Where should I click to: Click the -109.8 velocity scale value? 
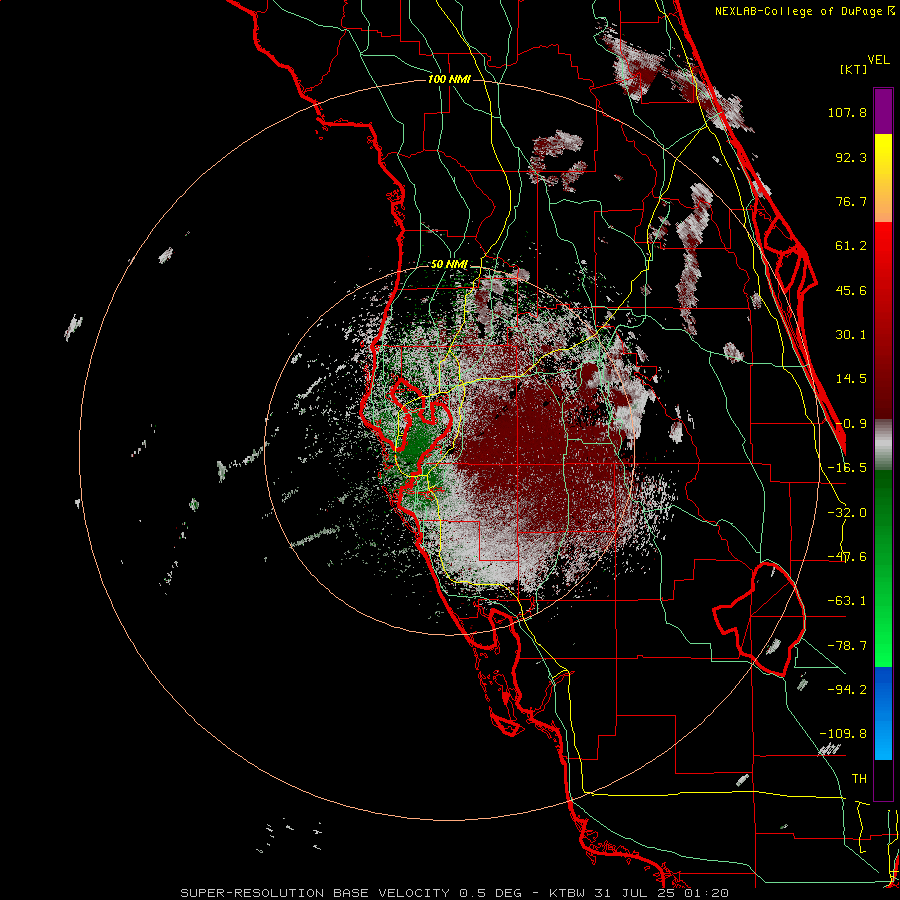pos(843,734)
